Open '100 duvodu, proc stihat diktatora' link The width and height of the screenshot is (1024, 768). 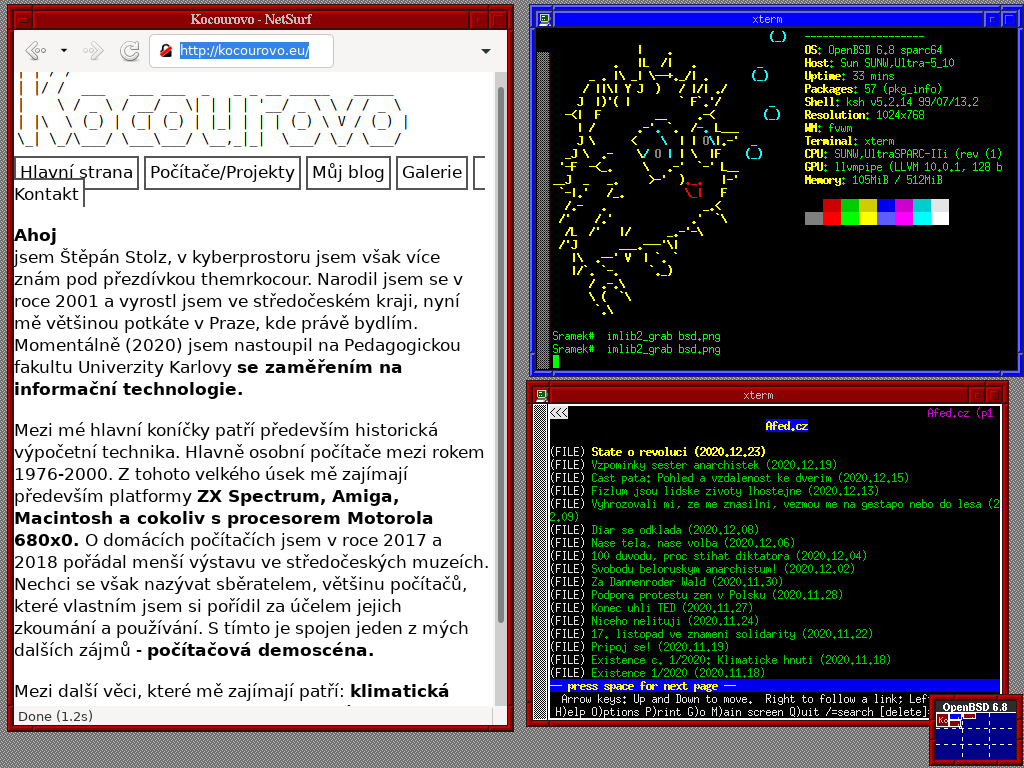click(x=729, y=556)
